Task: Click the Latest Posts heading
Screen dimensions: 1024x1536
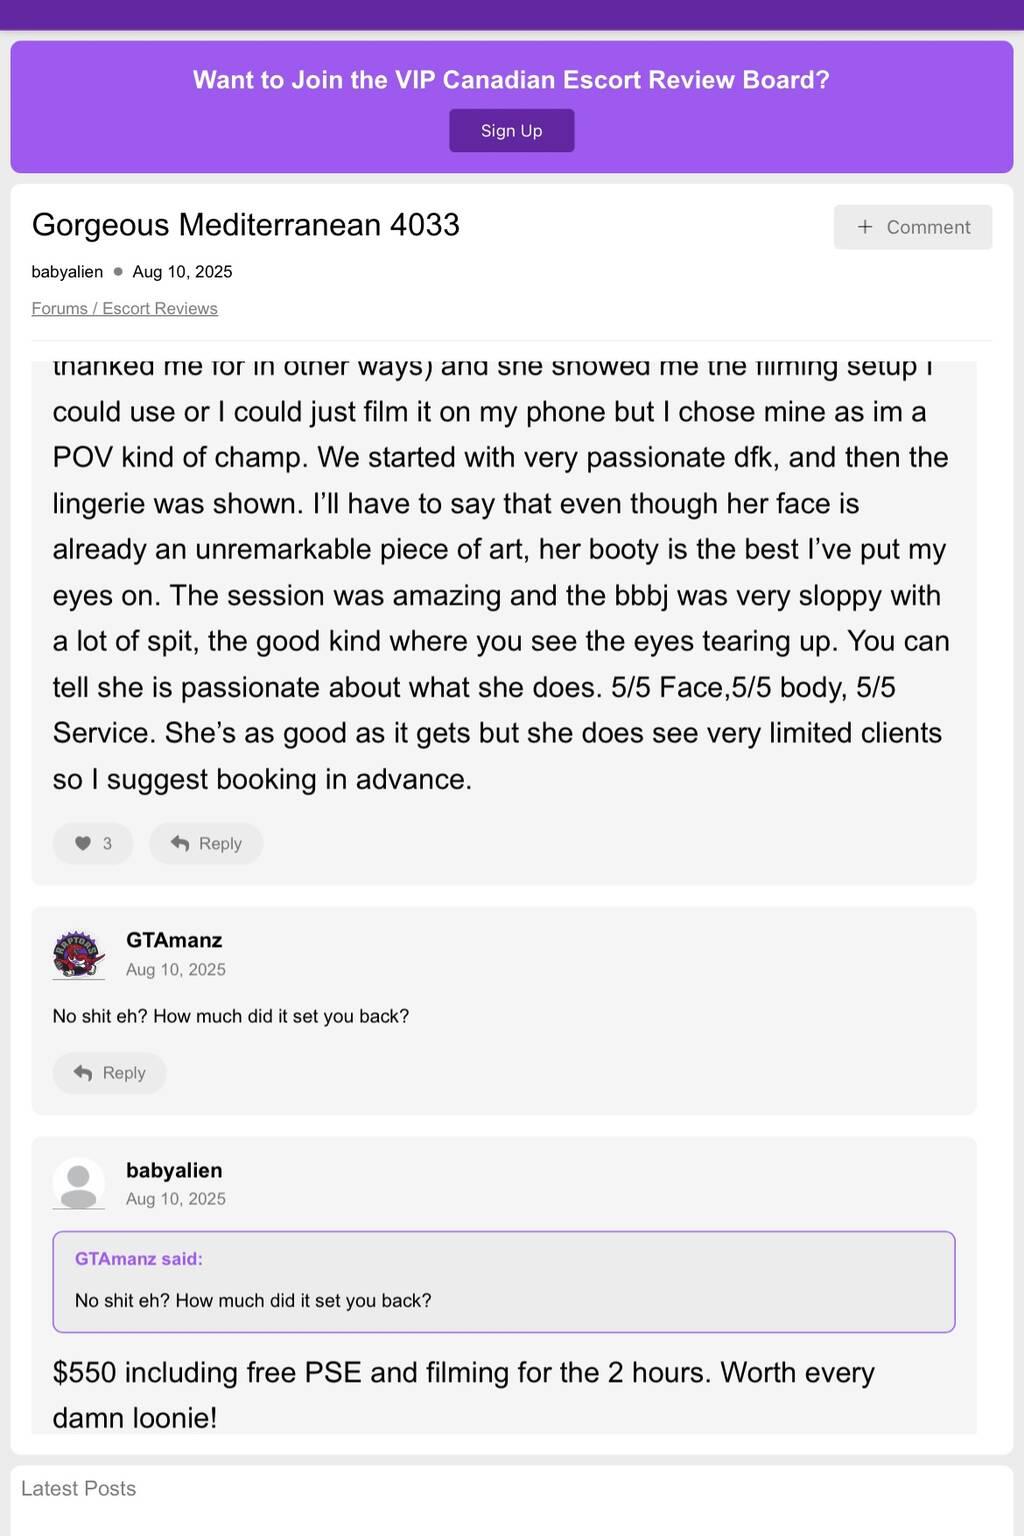Action: point(78,1488)
